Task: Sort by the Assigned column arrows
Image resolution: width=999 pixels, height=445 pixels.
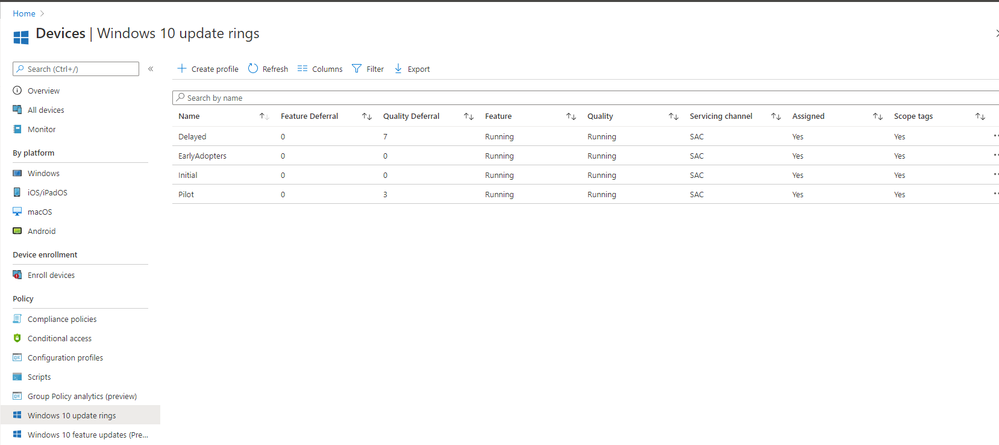Action: [878, 116]
